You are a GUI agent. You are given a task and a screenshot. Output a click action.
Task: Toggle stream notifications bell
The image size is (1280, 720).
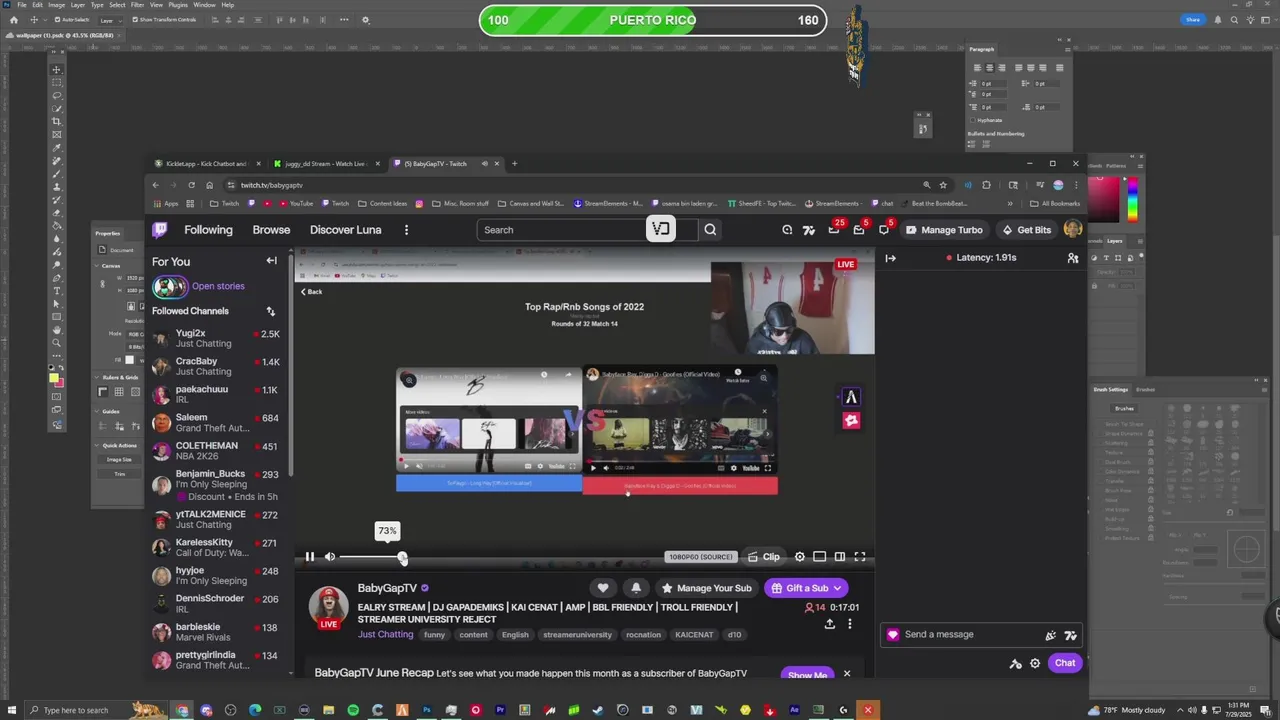pyautogui.click(x=636, y=588)
